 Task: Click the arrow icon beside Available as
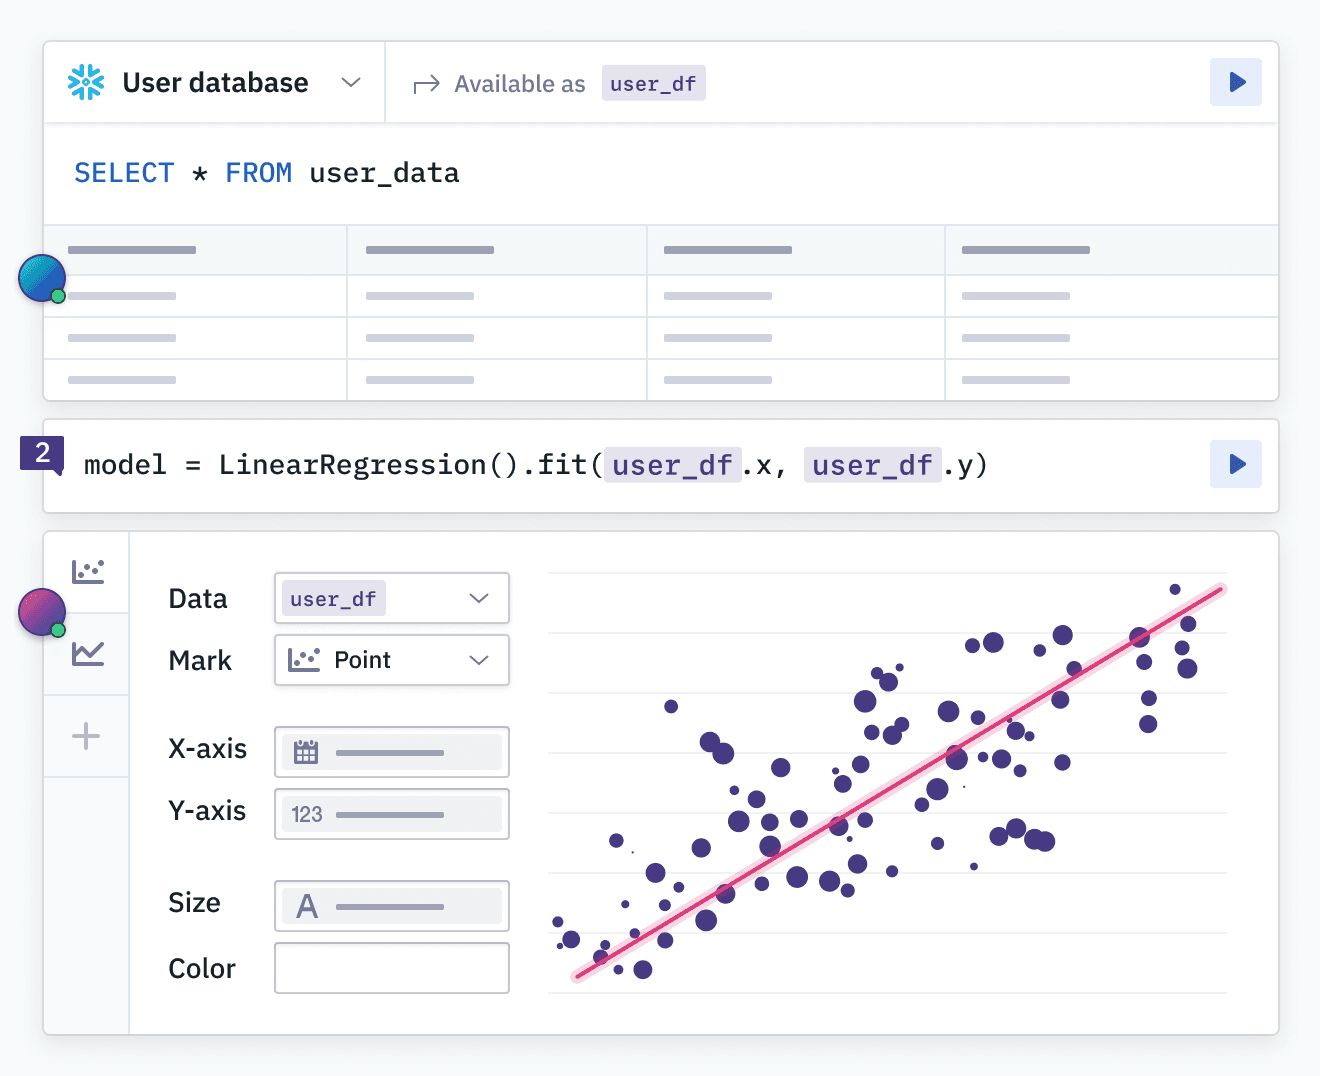(x=427, y=84)
